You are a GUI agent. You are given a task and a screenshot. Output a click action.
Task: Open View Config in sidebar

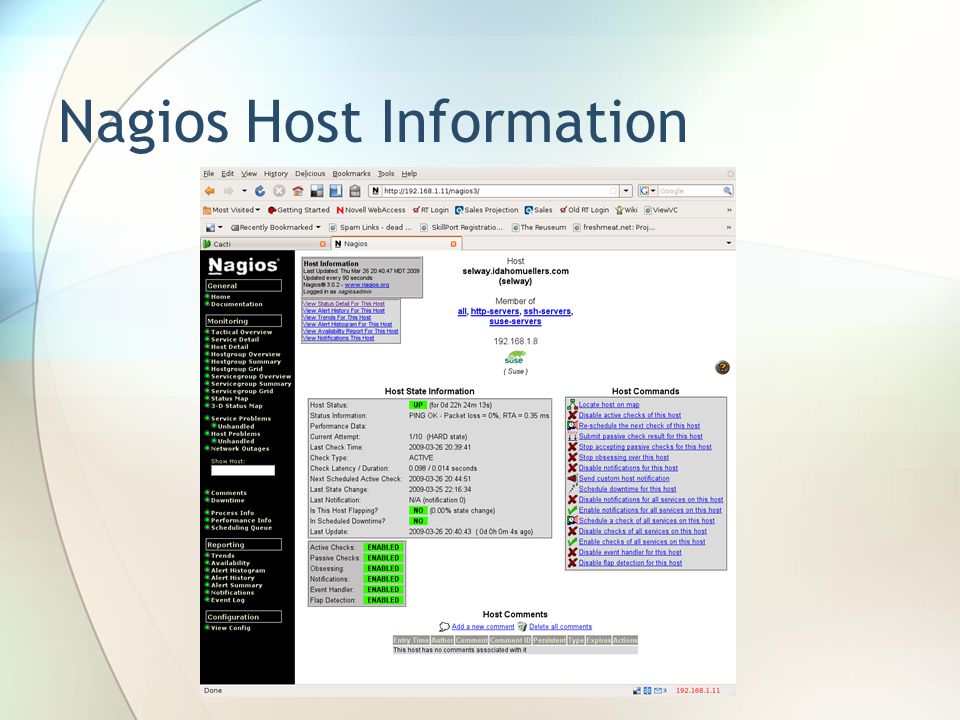click(x=231, y=628)
